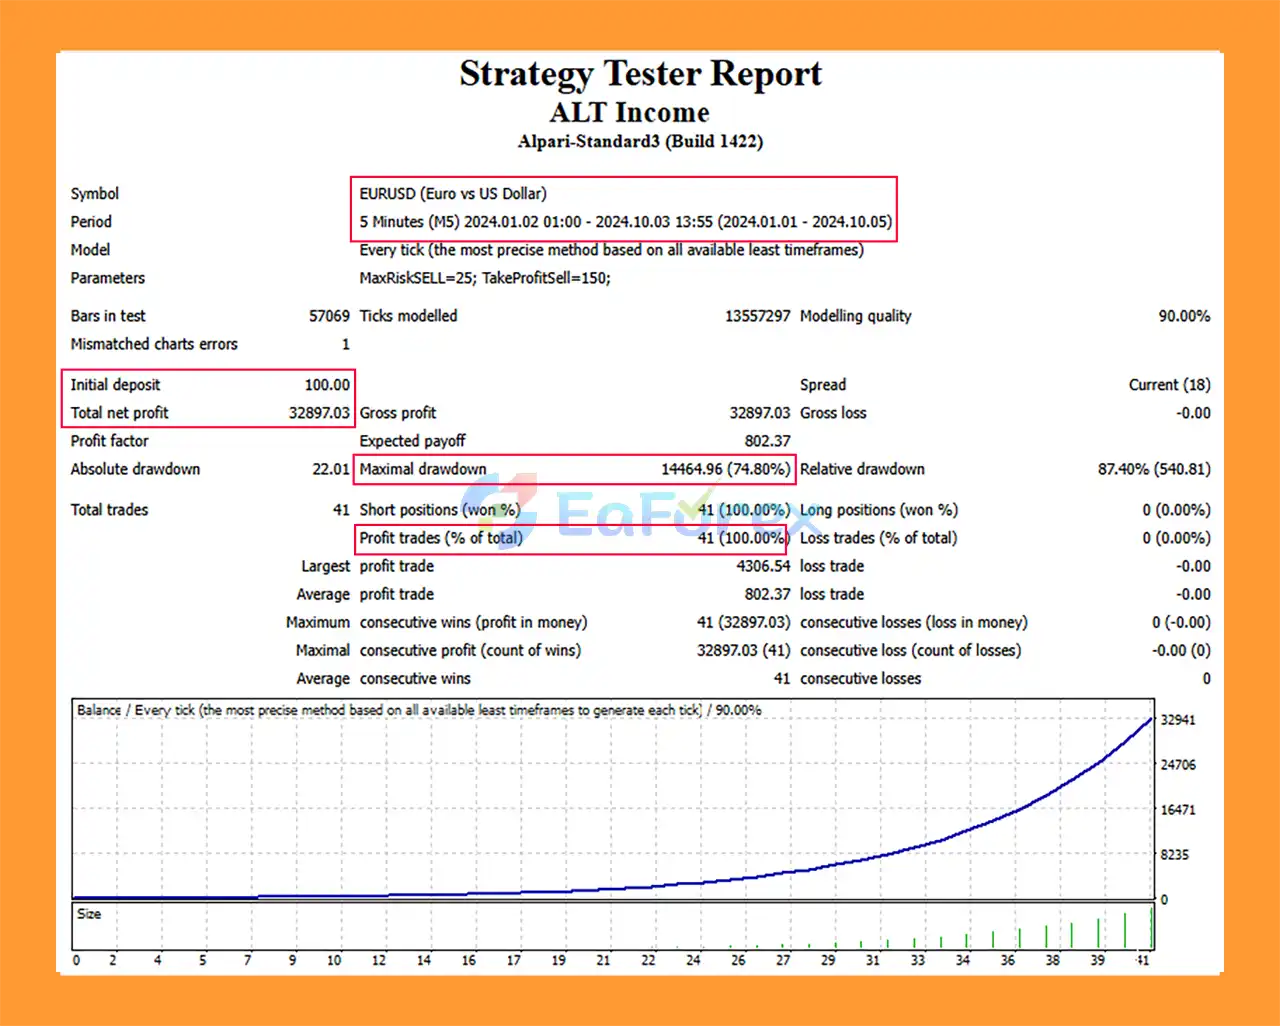Viewport: 1280px width, 1026px height.
Task: Click the Modelling quality 90.00% value
Action: point(1183,316)
